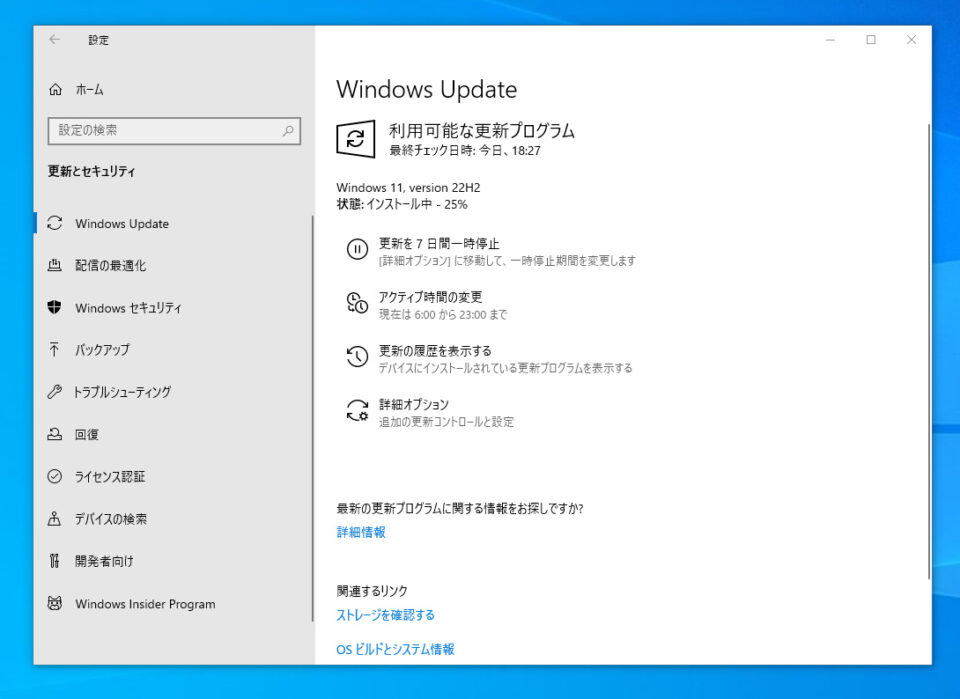The height and width of the screenshot is (699, 960).
Task: Click the バックアップ upload arrow icon
Action: click(54, 350)
